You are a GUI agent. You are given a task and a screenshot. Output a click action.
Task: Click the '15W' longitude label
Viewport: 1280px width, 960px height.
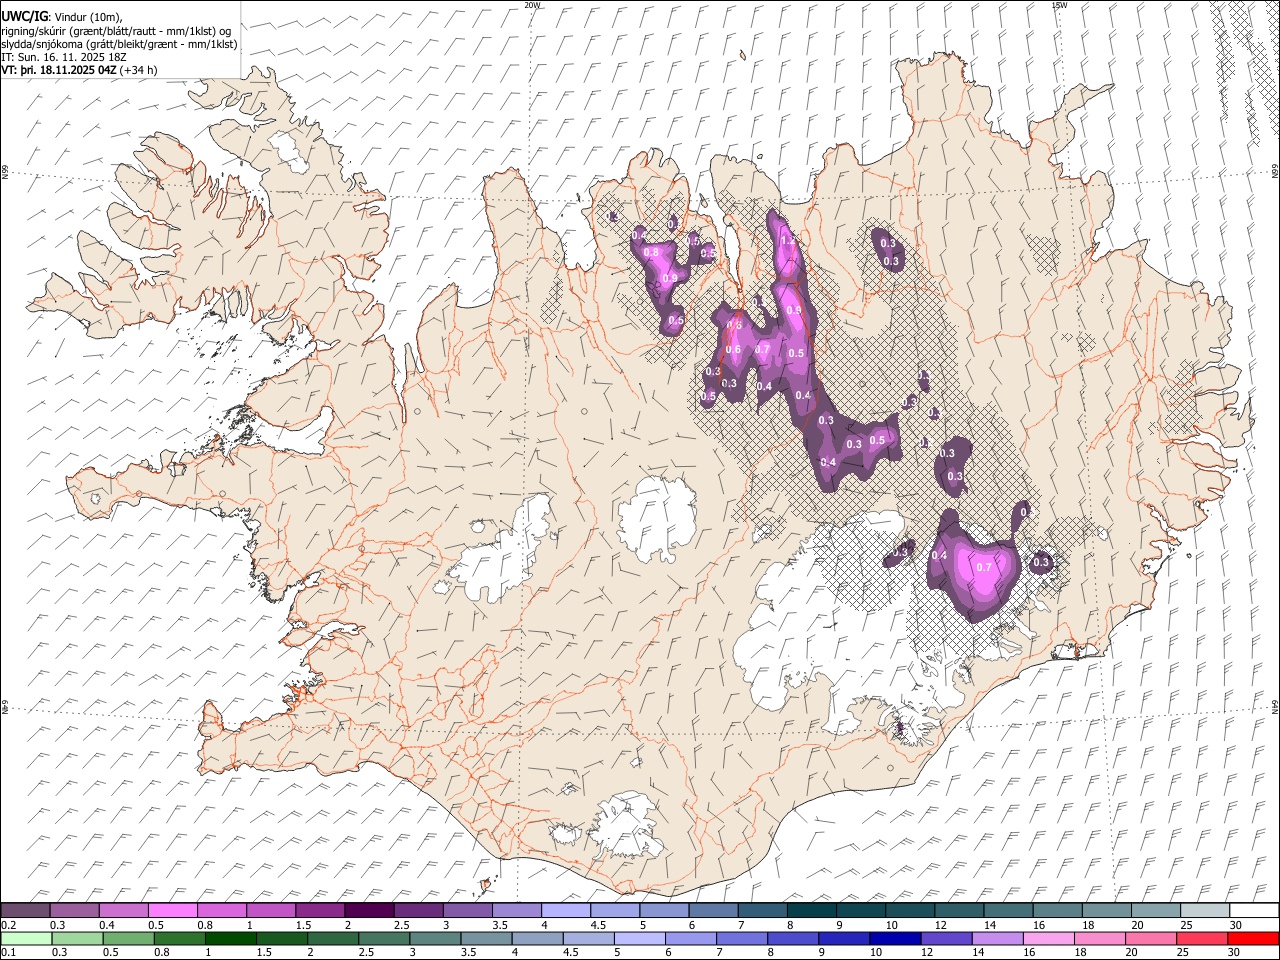1059,5
